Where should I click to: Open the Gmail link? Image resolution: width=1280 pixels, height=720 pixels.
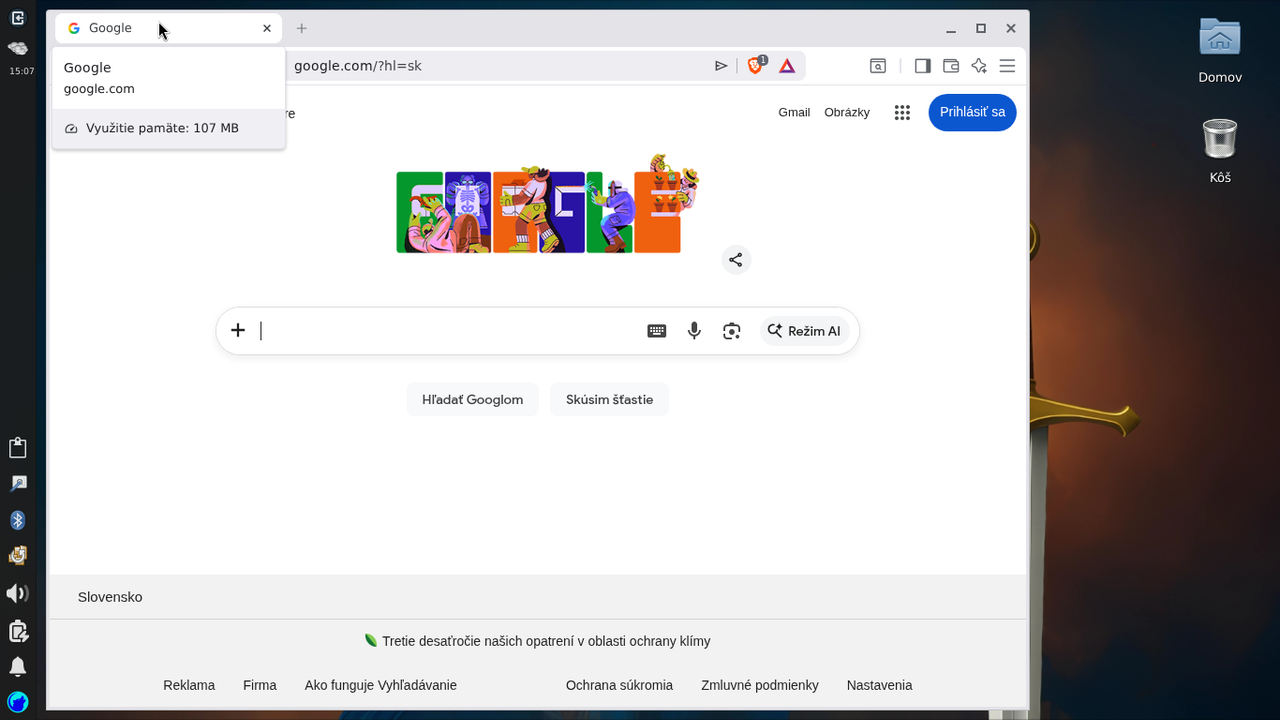point(794,112)
